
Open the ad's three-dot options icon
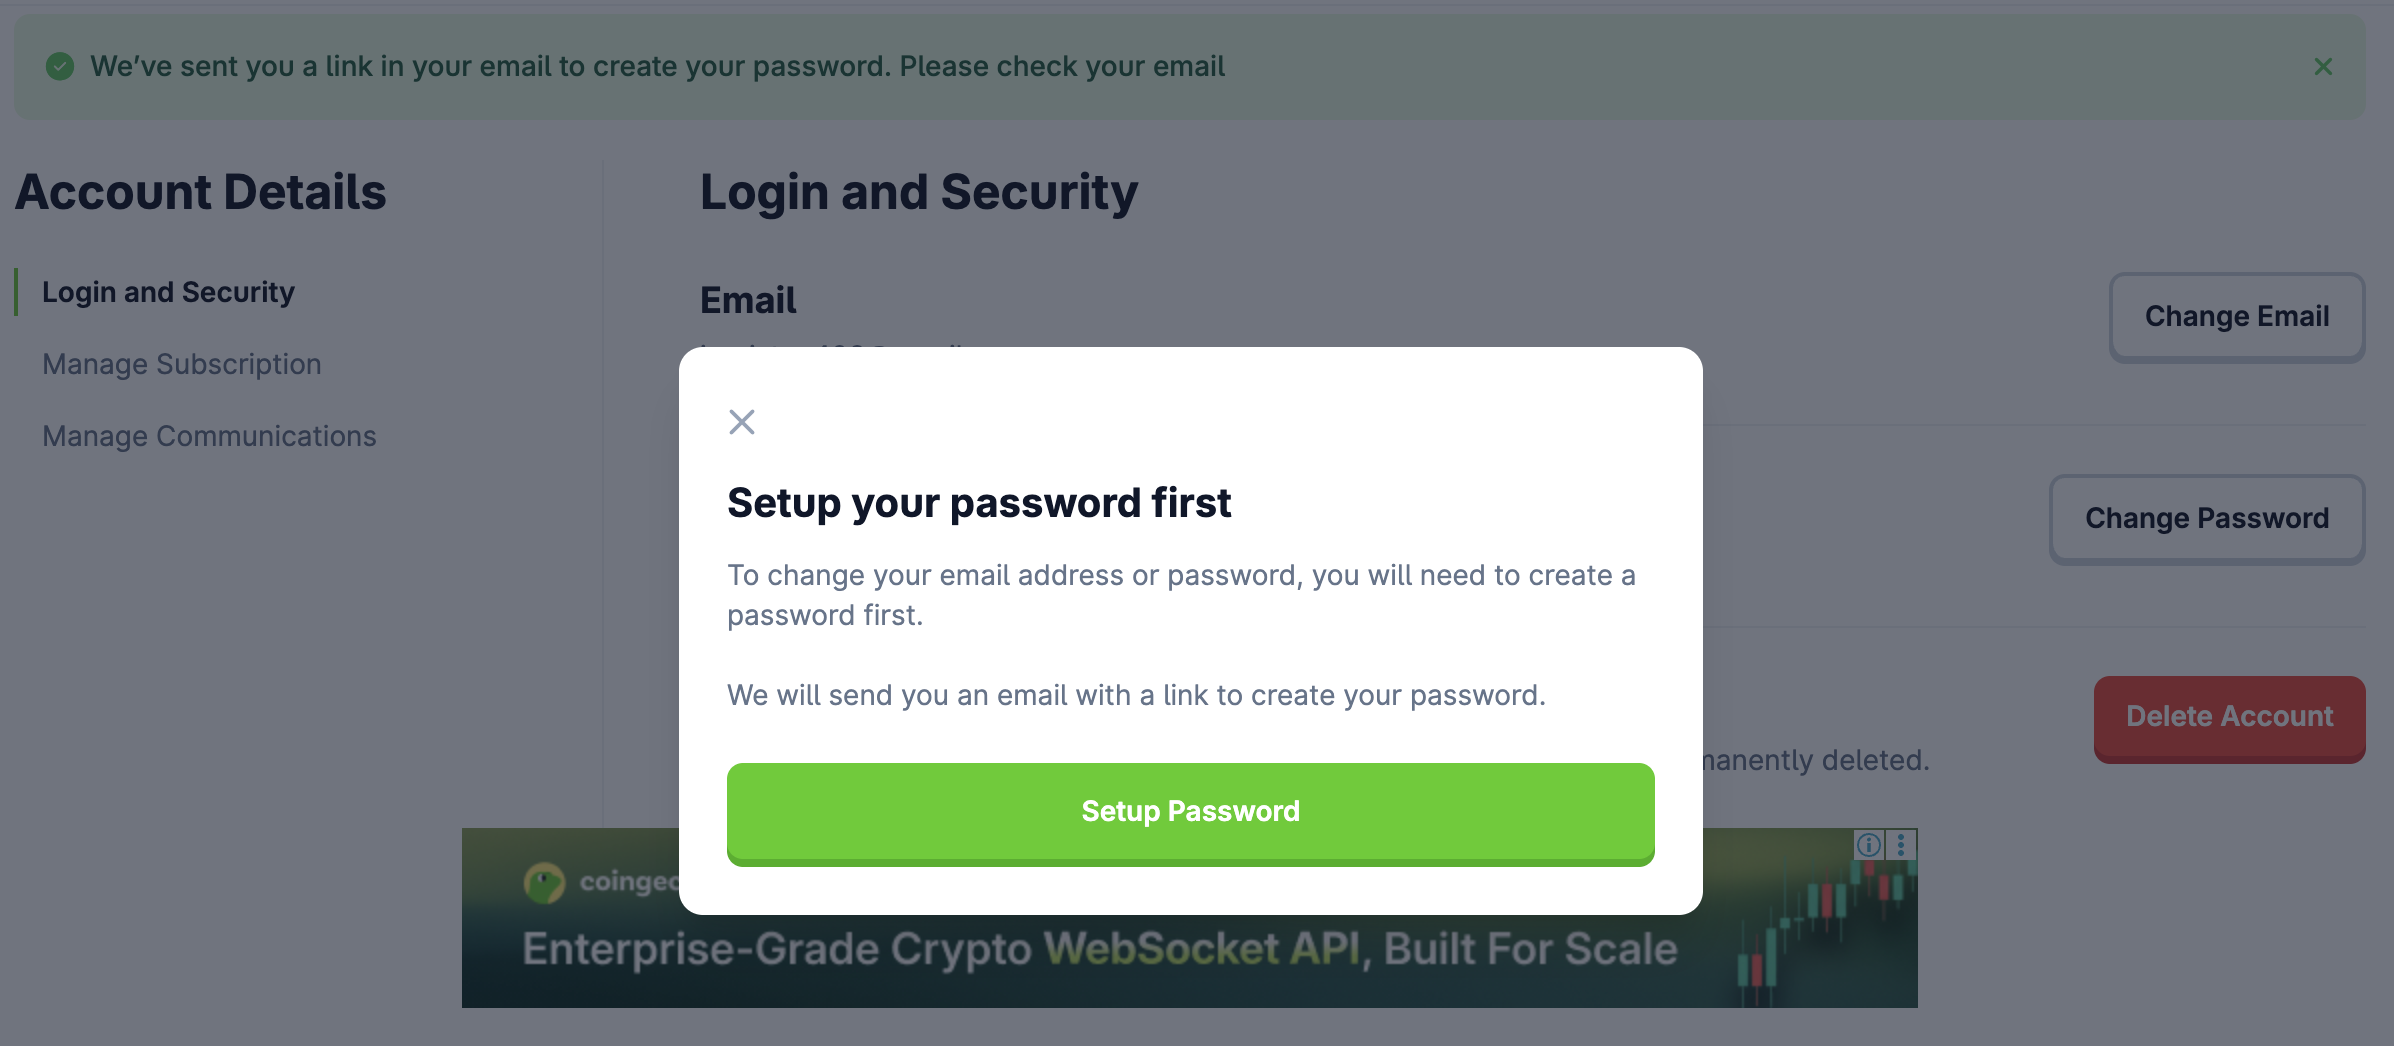1899,845
